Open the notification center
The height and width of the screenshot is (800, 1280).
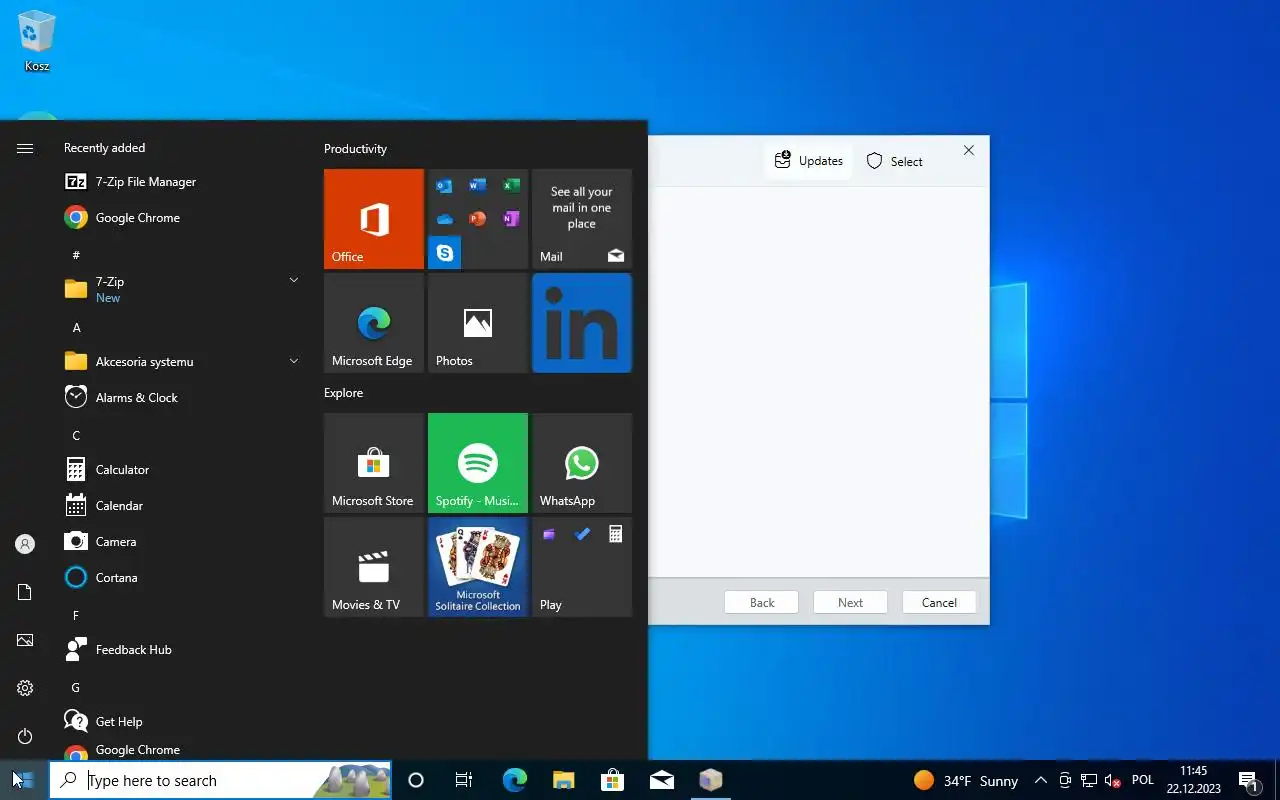point(1248,780)
